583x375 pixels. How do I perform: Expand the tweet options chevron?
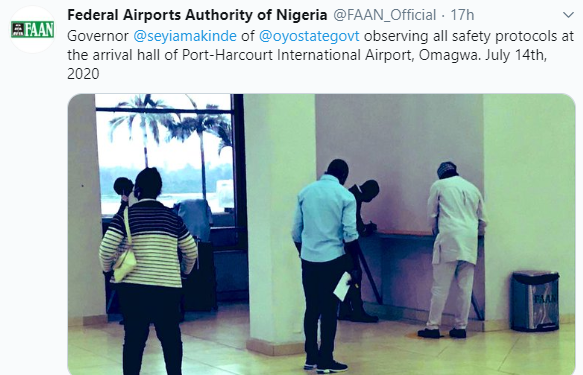tap(568, 15)
